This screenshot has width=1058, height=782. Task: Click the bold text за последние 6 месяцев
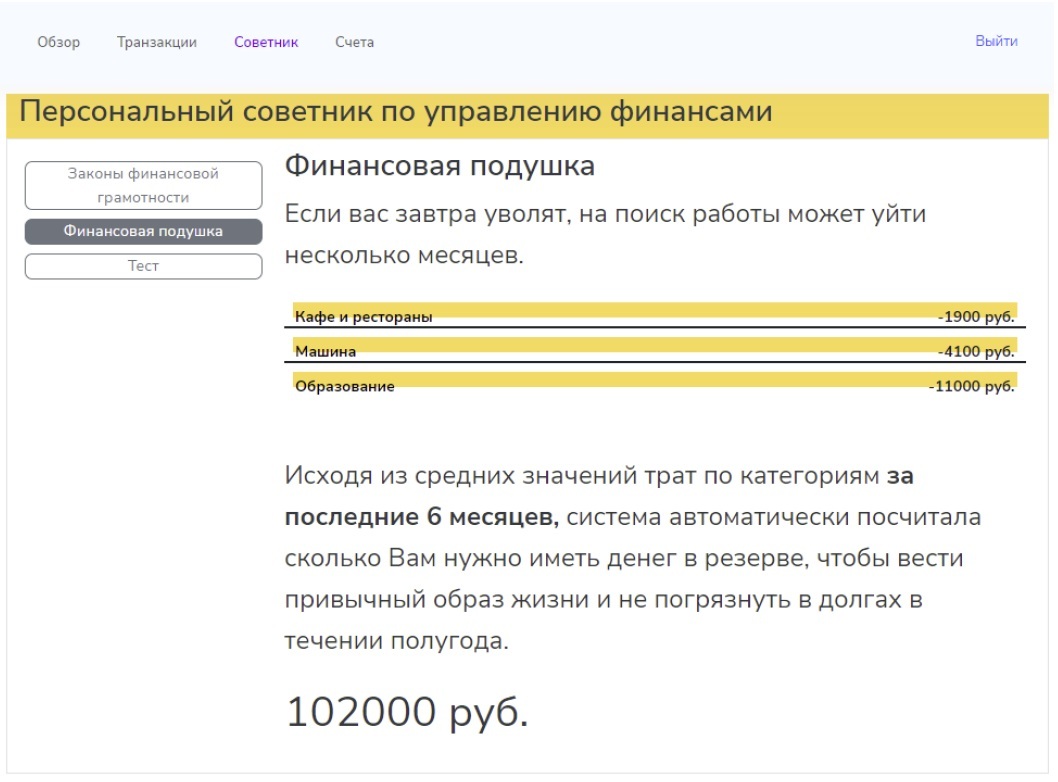click(x=420, y=518)
